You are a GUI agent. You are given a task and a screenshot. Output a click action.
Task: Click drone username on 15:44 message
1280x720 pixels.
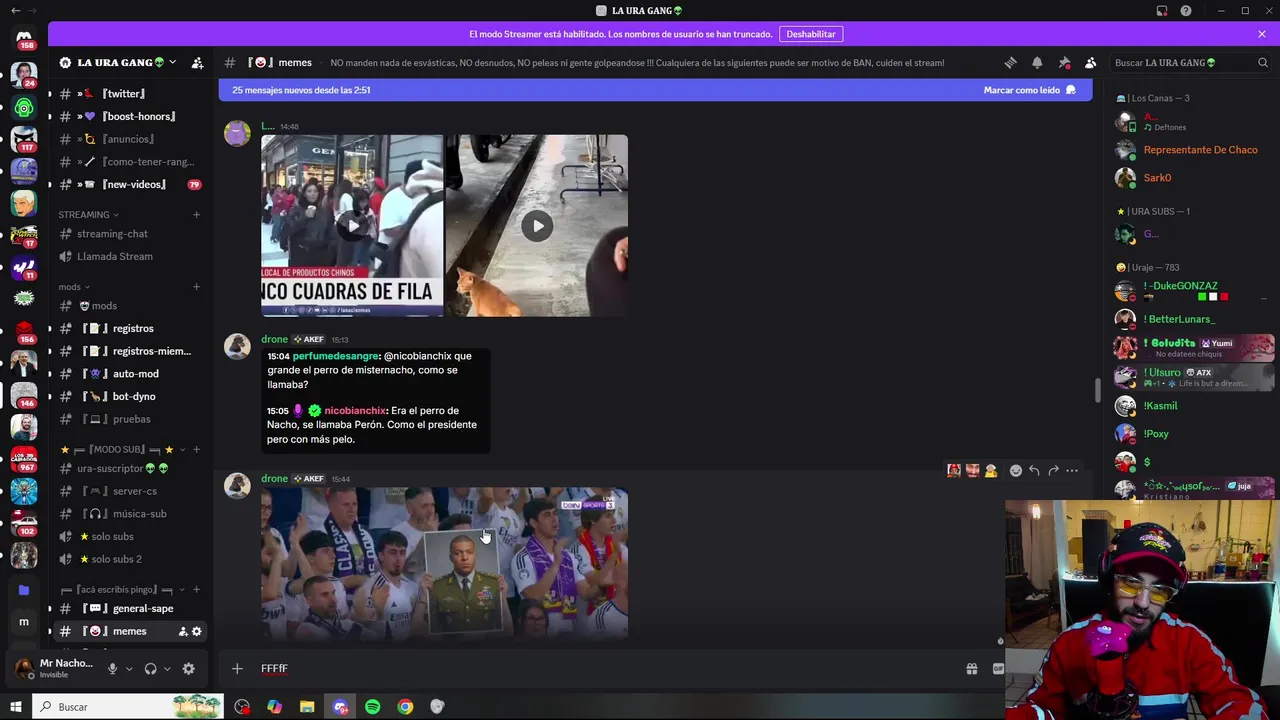tap(274, 479)
